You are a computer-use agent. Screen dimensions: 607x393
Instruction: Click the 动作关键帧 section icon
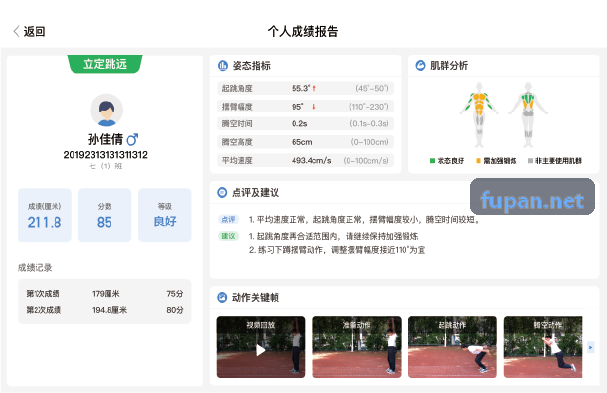tap(222, 297)
